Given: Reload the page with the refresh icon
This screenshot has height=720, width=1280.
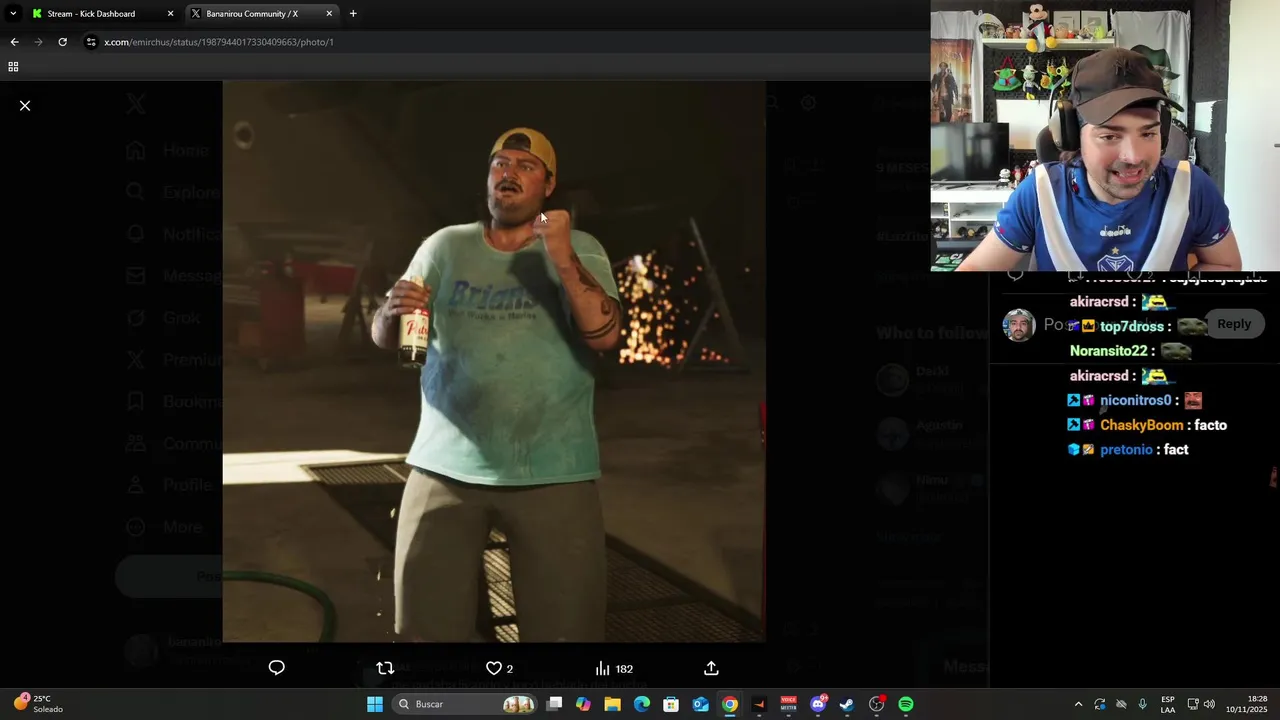Looking at the screenshot, I should point(62,42).
